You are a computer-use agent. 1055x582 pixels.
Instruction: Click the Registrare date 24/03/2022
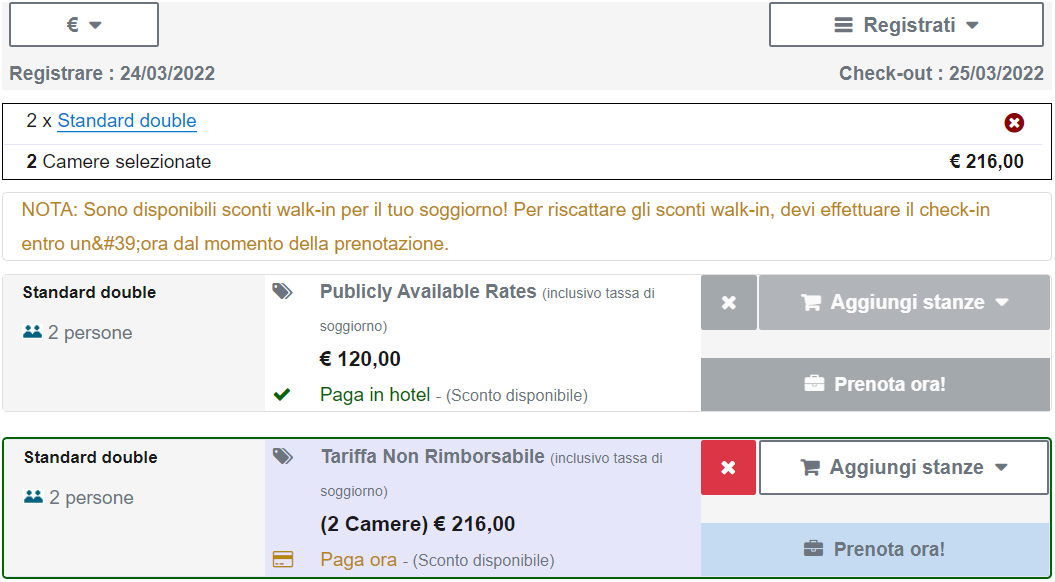coord(167,73)
